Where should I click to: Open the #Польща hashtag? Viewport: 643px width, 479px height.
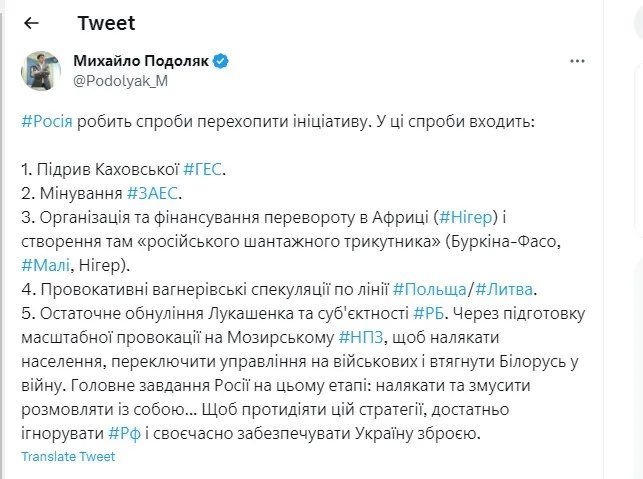click(x=428, y=289)
